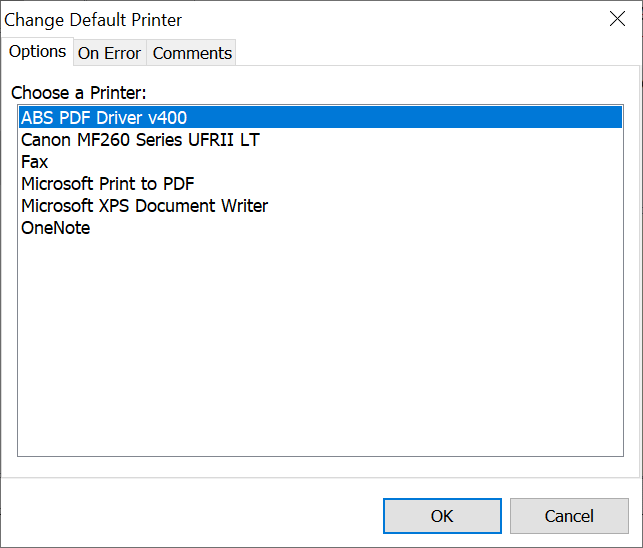Select the Options tab
643x548 pixels.
click(x=38, y=51)
